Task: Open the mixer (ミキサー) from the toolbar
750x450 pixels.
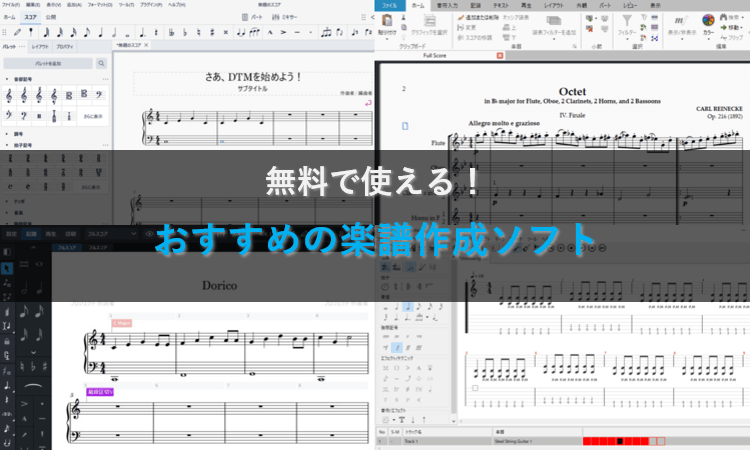Action: [x=285, y=17]
